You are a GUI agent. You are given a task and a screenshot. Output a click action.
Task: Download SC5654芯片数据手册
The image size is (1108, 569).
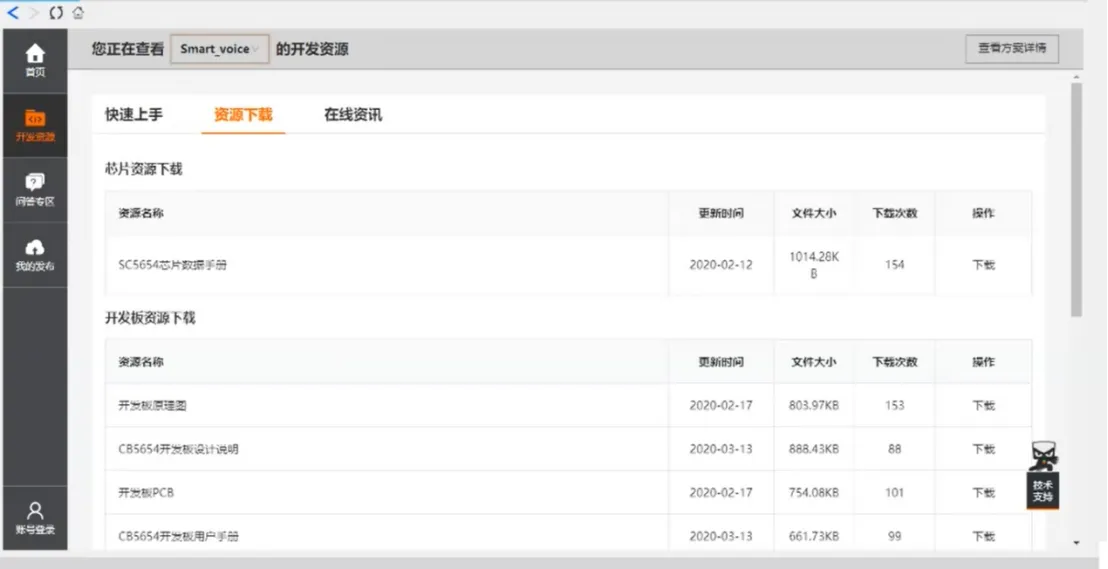pos(983,265)
